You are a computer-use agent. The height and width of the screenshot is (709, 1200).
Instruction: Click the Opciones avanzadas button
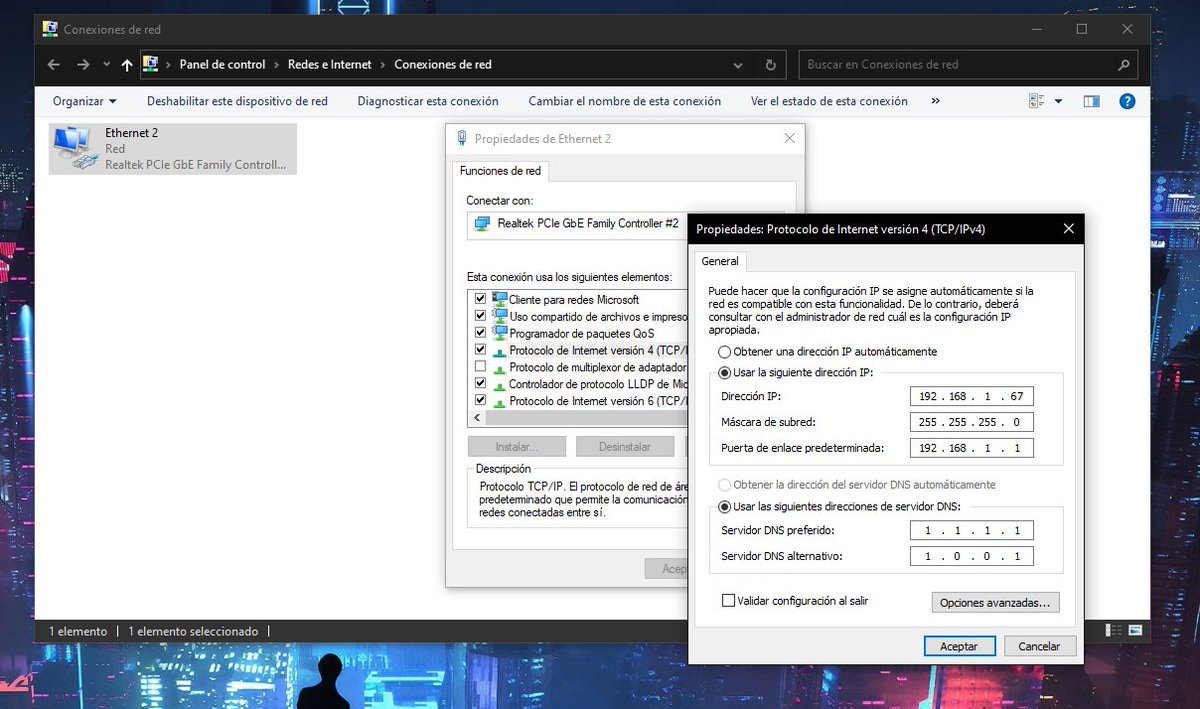pos(995,603)
